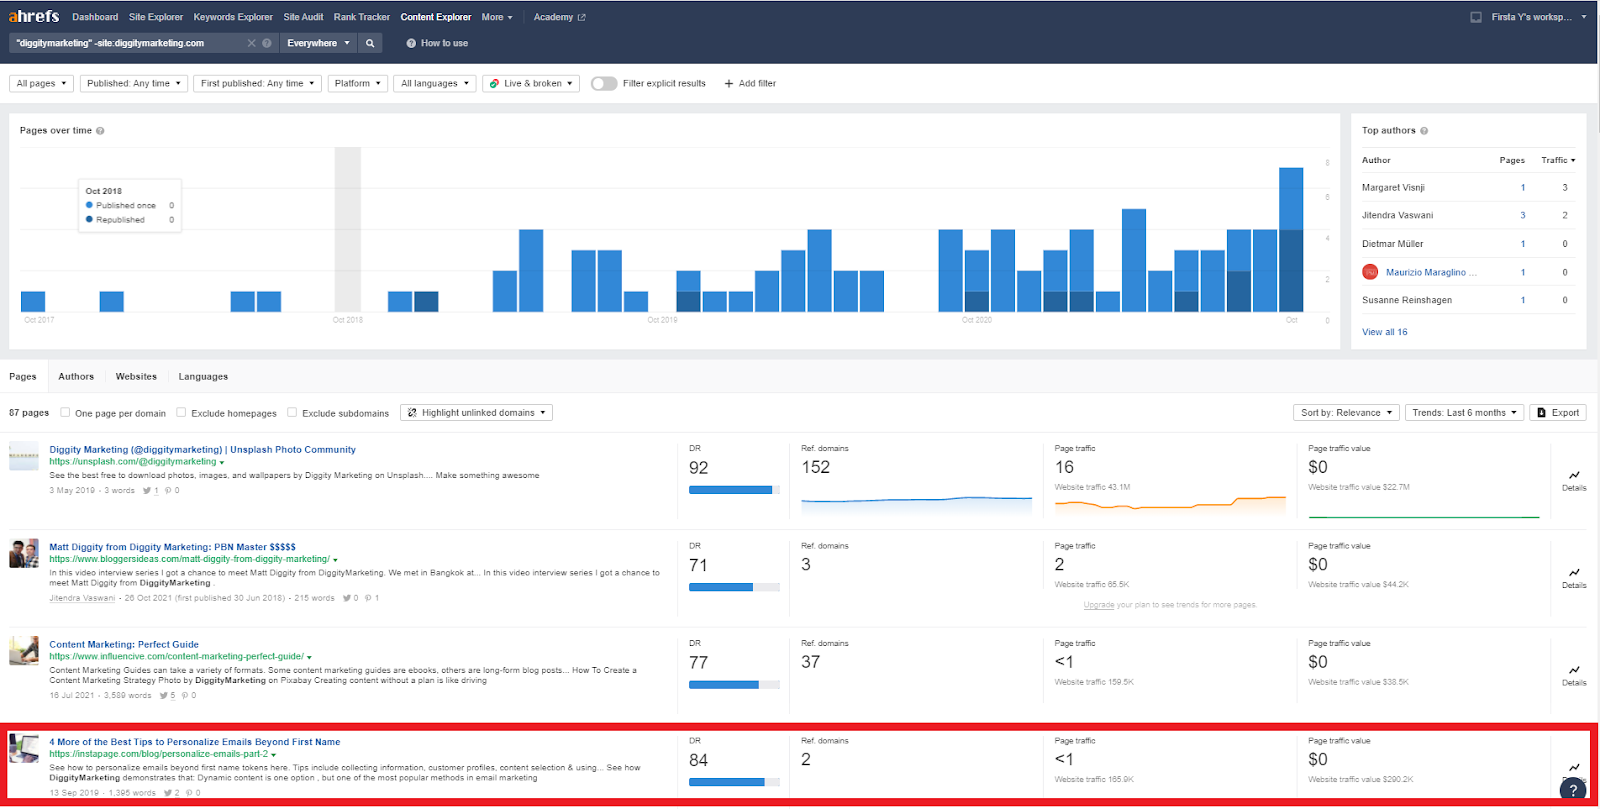This screenshot has width=1600, height=809.
Task: Open Jitendra Vaswani author link under result
Action: tap(82, 598)
